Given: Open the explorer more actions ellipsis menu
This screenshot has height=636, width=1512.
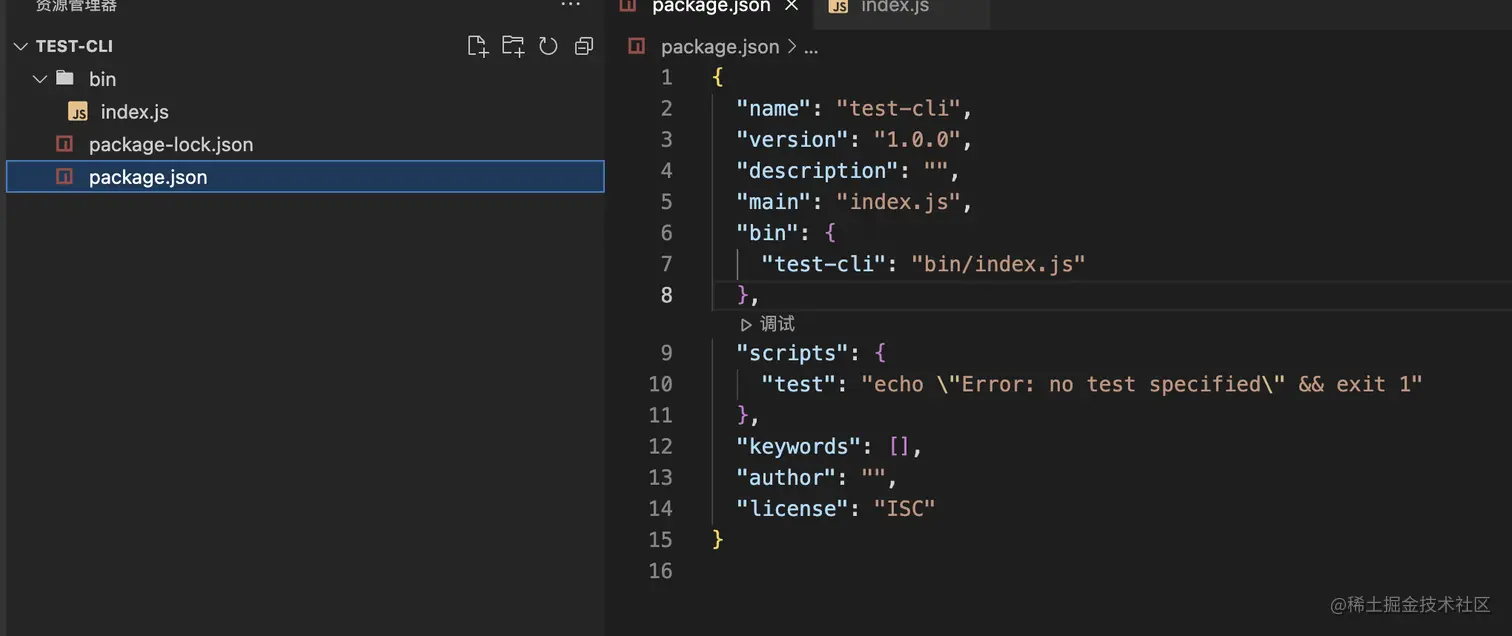Looking at the screenshot, I should [570, 6].
